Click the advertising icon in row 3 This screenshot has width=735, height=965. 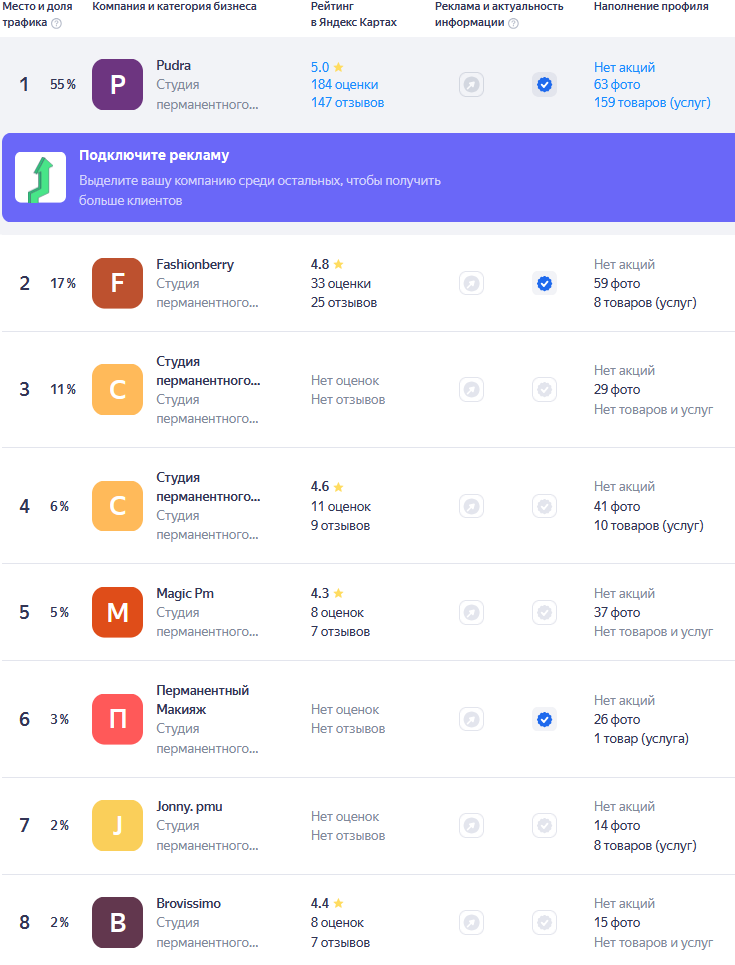(x=472, y=390)
